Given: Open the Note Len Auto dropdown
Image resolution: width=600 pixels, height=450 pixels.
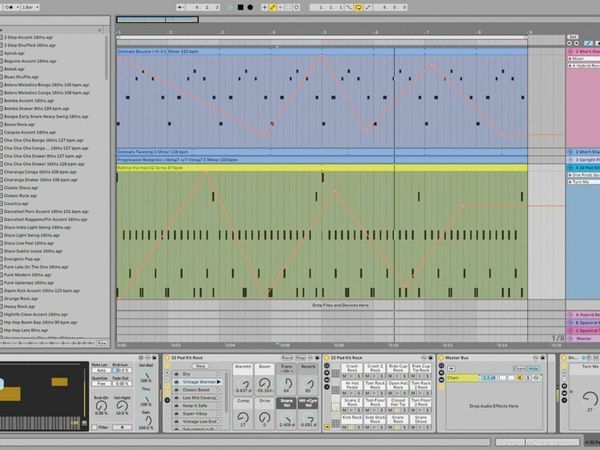Looking at the screenshot, I should 101,370.
